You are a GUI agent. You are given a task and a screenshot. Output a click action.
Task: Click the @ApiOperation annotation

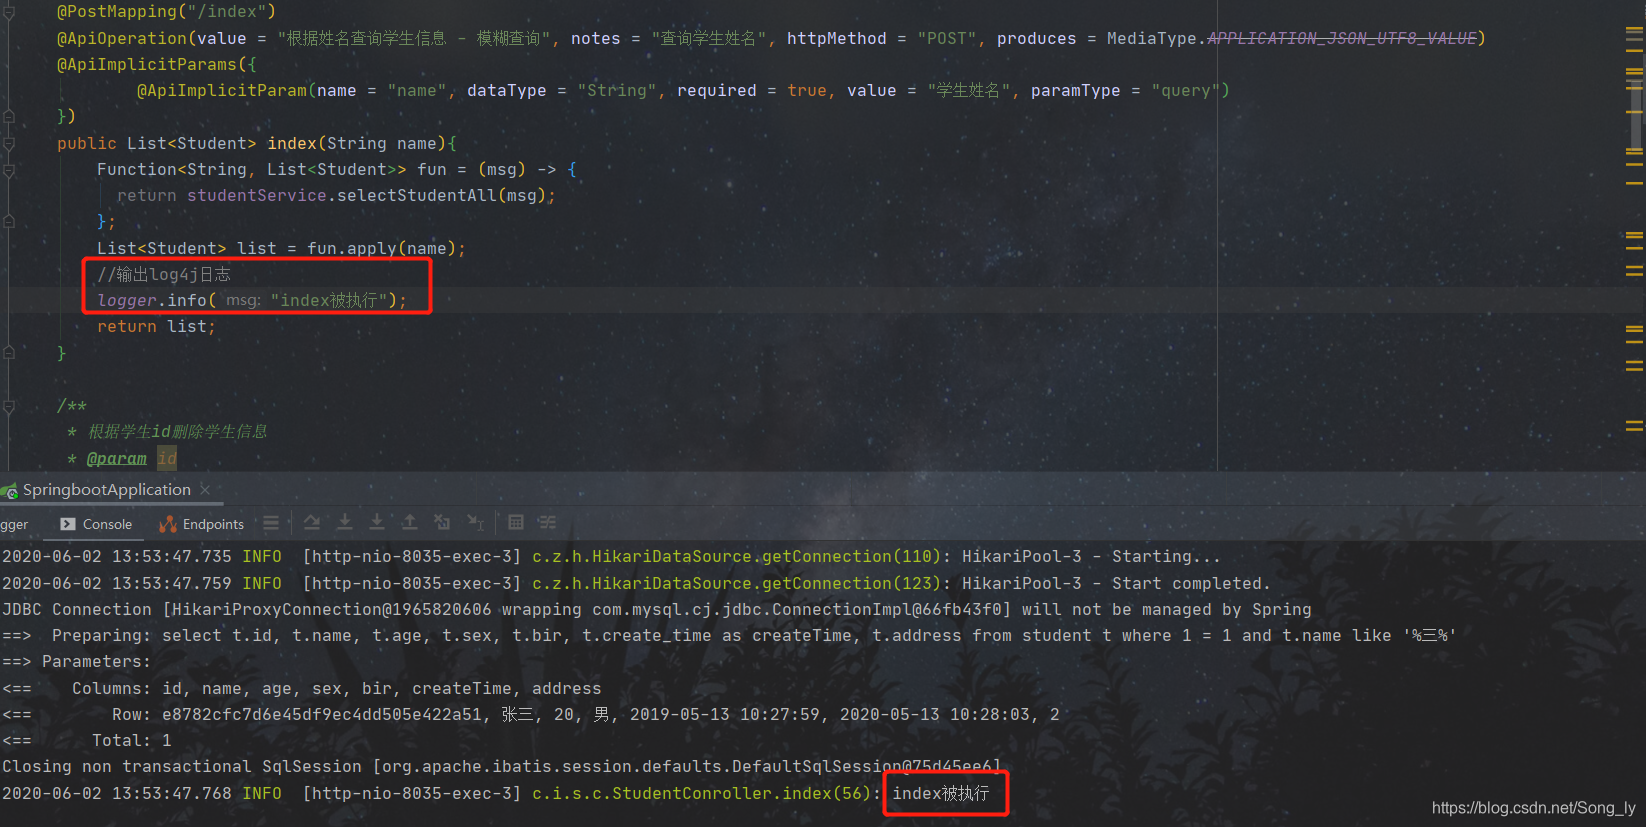[122, 38]
